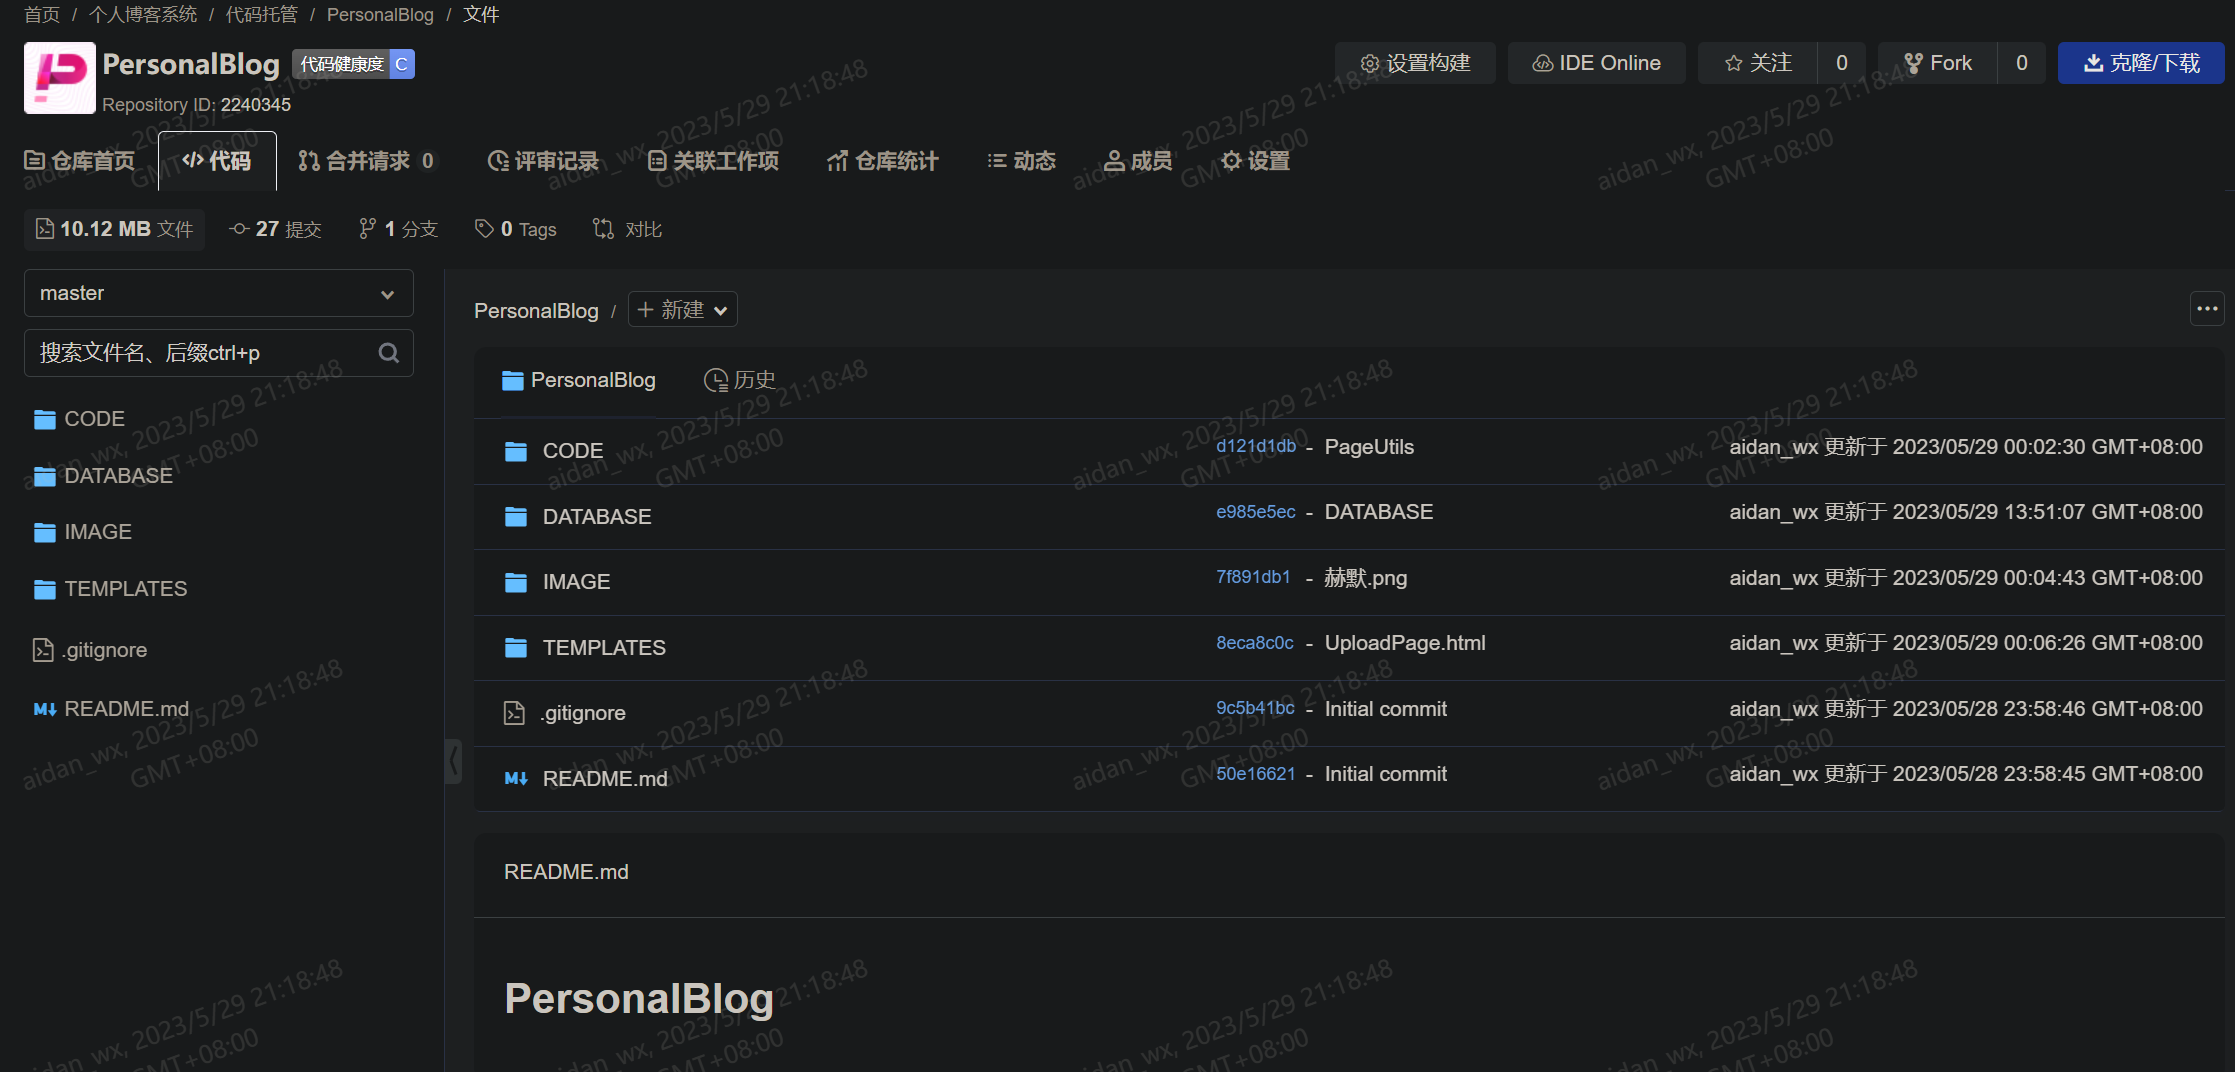Image resolution: width=2235 pixels, height=1072 pixels.
Task: Open commit d121d1db
Action: pyautogui.click(x=1256, y=446)
